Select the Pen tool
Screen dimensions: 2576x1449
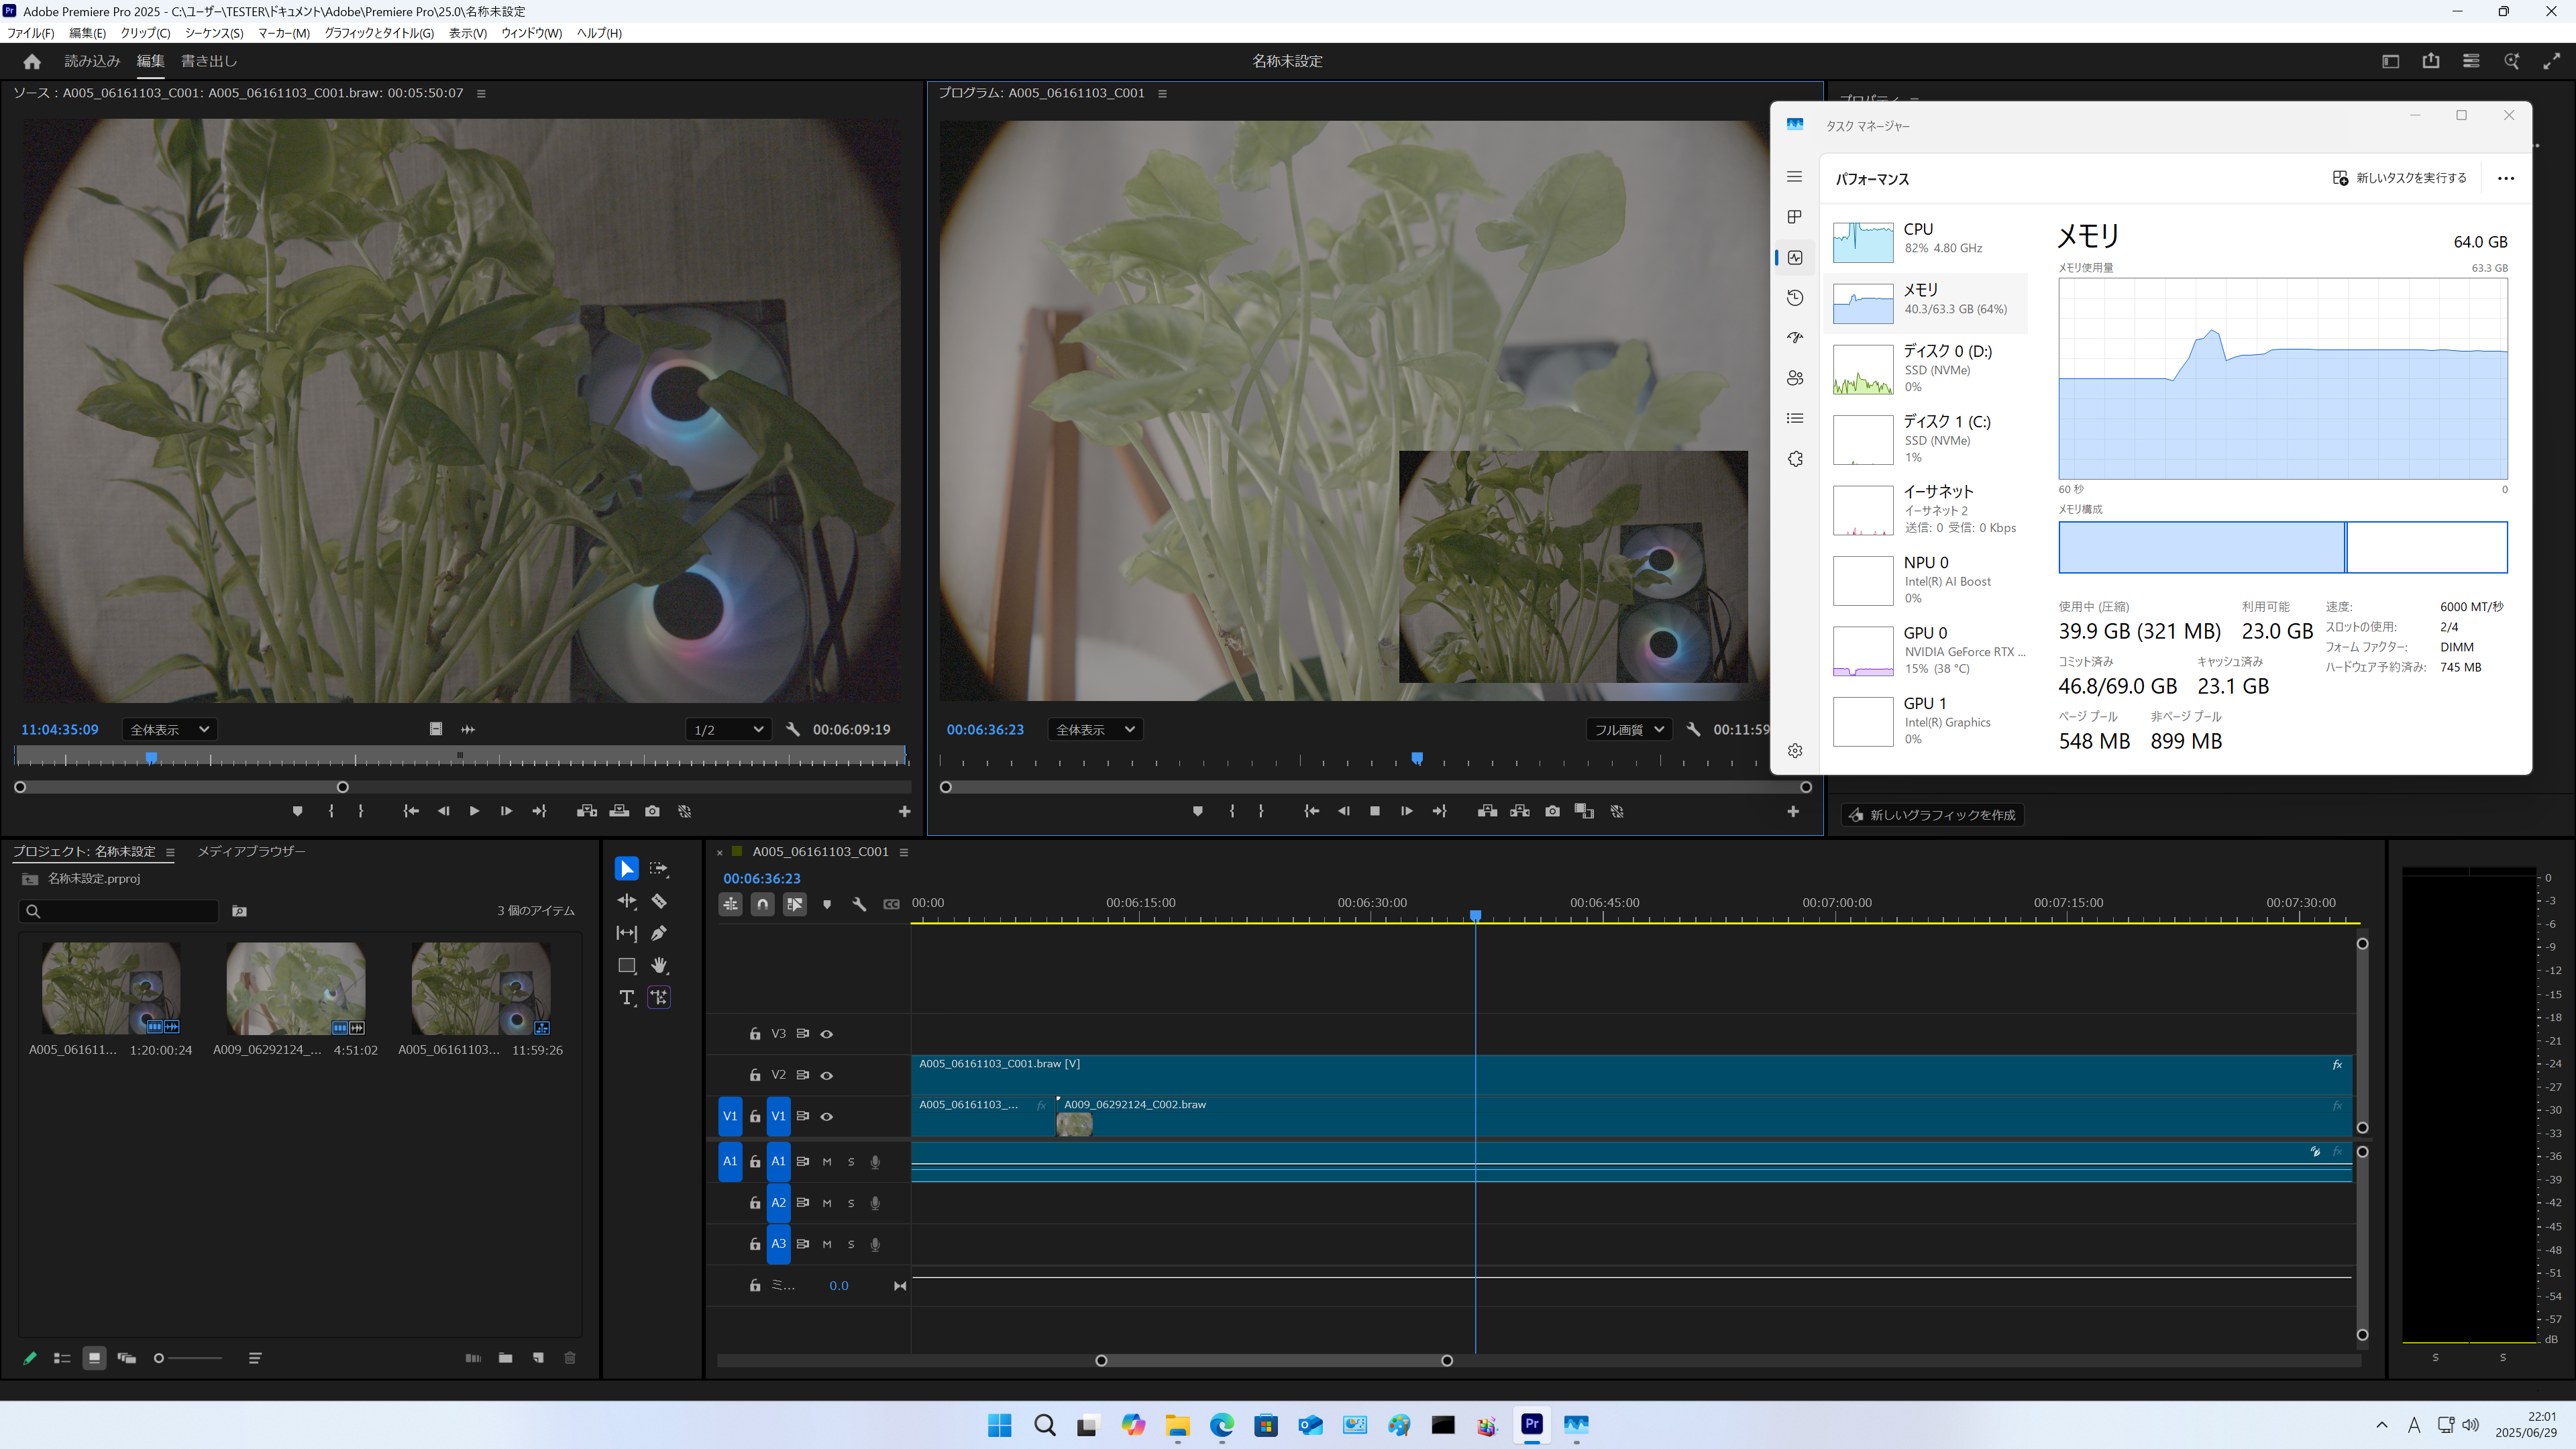click(659, 933)
